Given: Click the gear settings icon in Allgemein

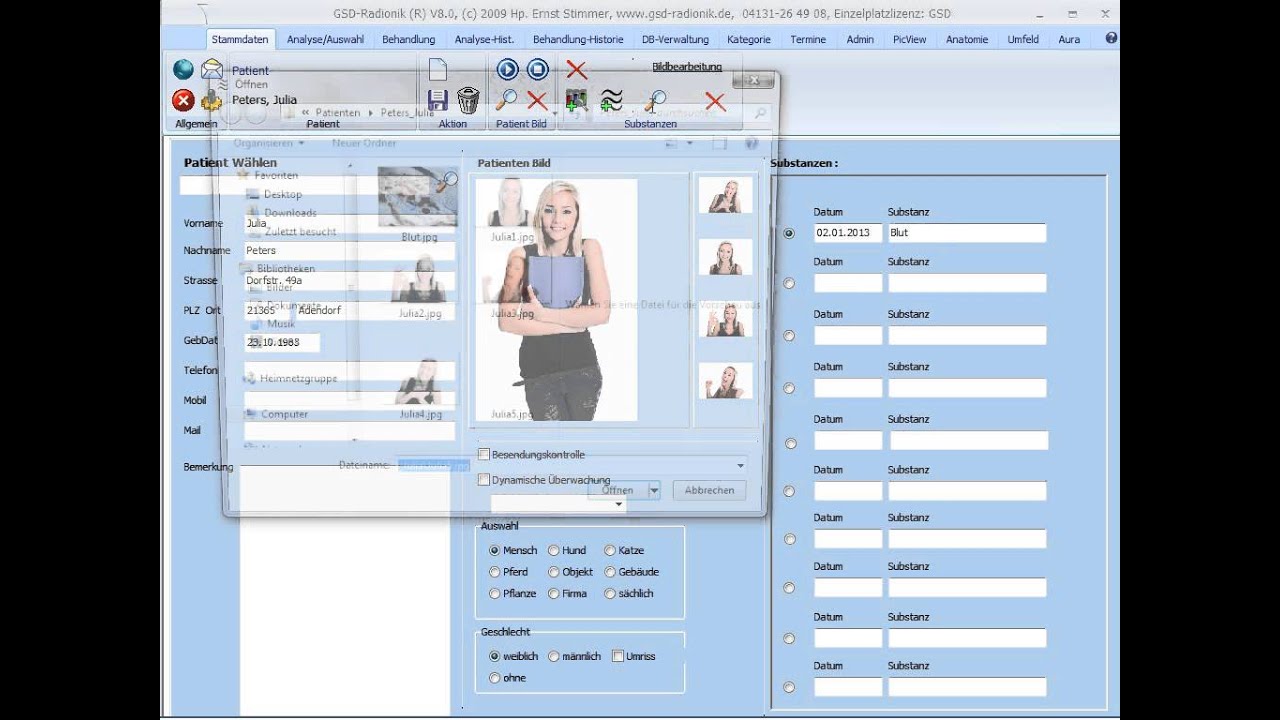Looking at the screenshot, I should coord(212,100).
